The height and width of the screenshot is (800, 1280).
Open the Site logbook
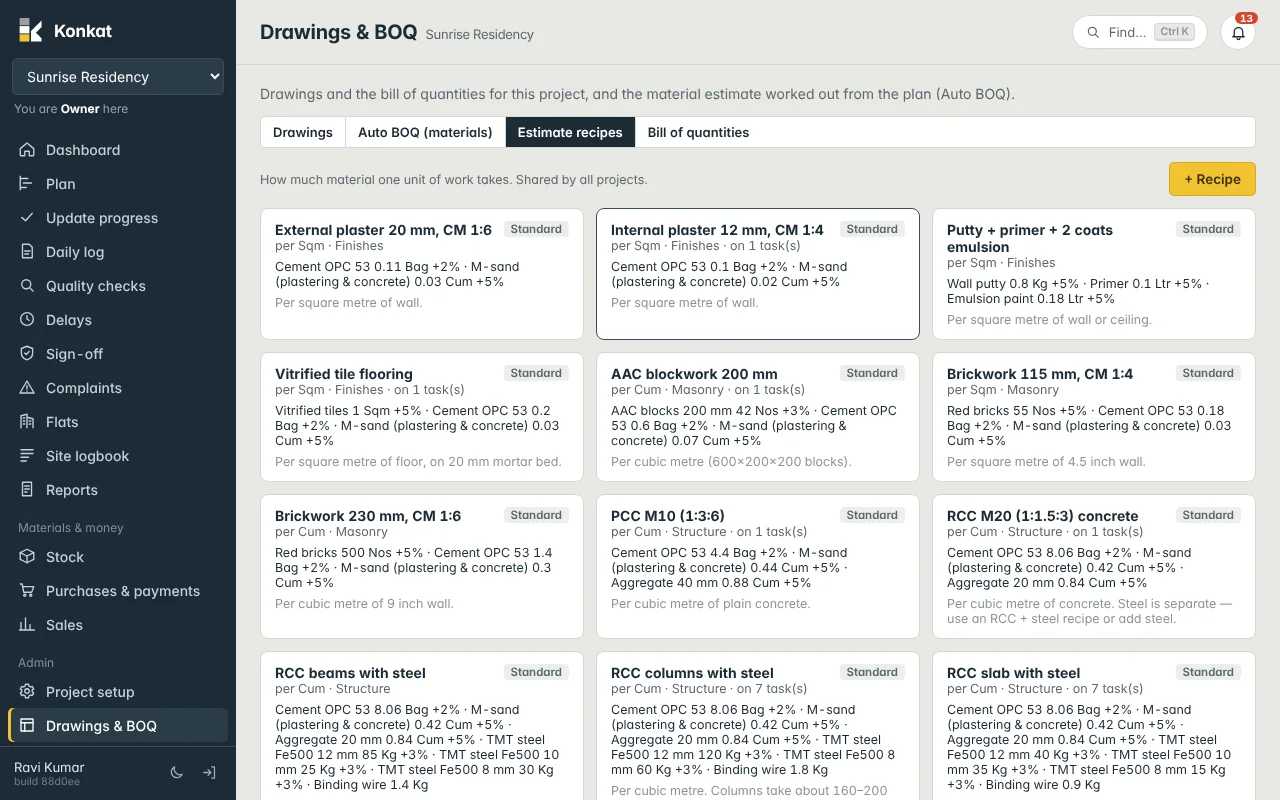click(x=118, y=456)
